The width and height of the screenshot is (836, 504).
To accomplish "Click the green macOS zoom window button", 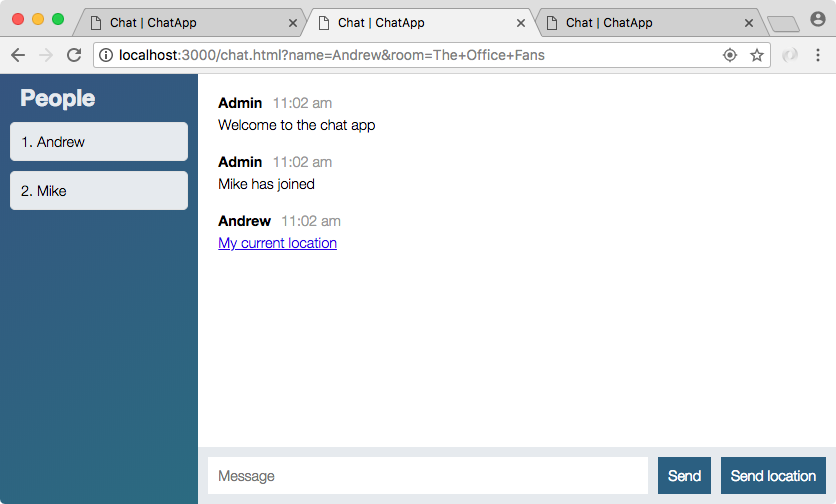I will point(58,19).
